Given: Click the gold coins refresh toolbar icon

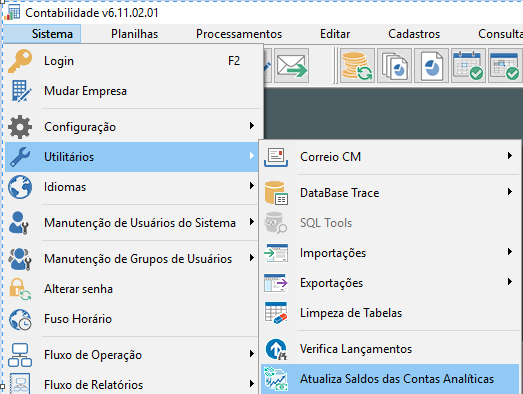Looking at the screenshot, I should [357, 66].
